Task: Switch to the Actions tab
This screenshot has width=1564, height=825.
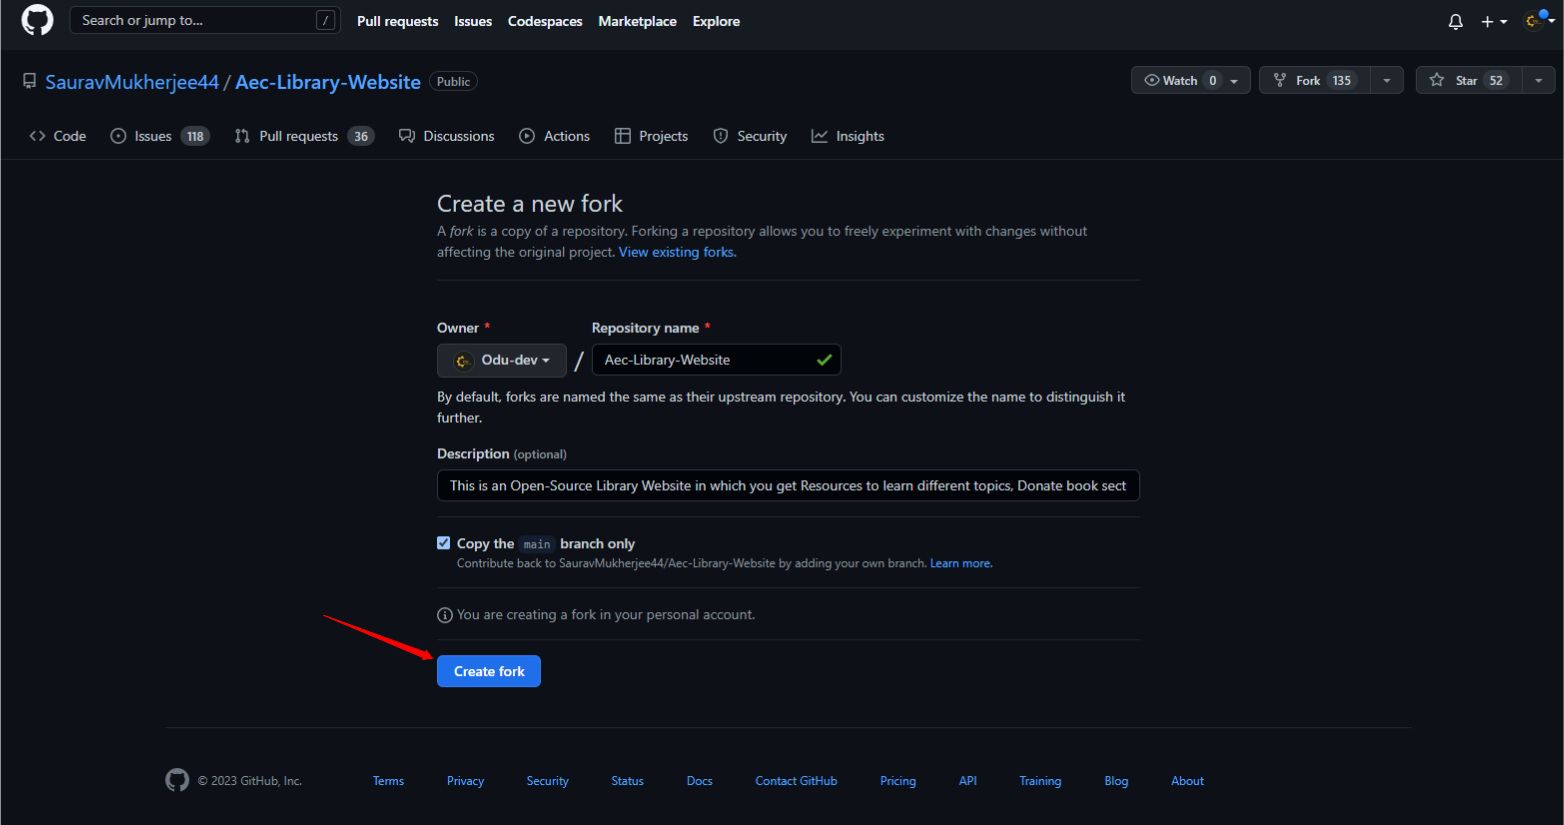Action: pyautogui.click(x=555, y=136)
